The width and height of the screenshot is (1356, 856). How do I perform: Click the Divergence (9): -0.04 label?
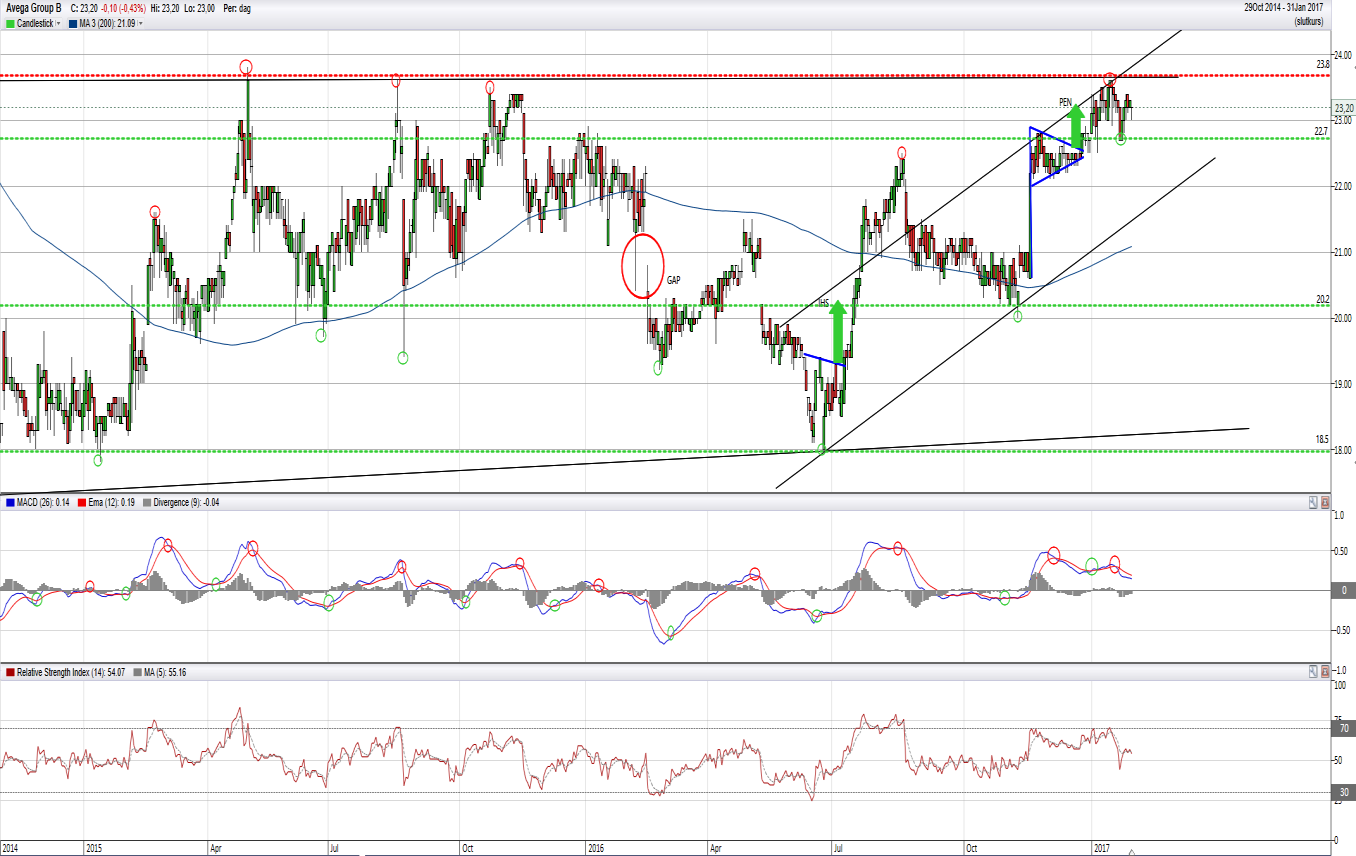187,502
